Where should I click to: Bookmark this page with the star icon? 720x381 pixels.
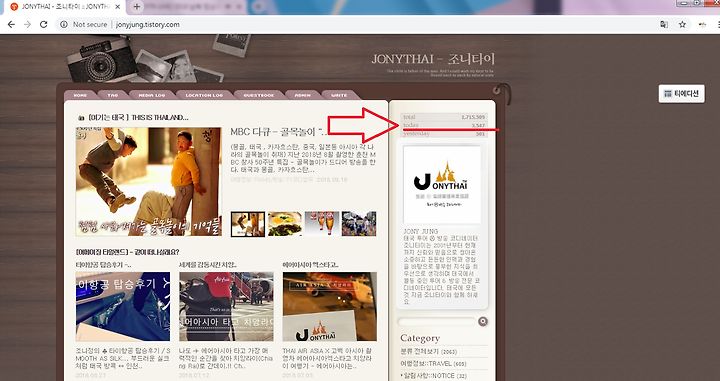point(682,24)
